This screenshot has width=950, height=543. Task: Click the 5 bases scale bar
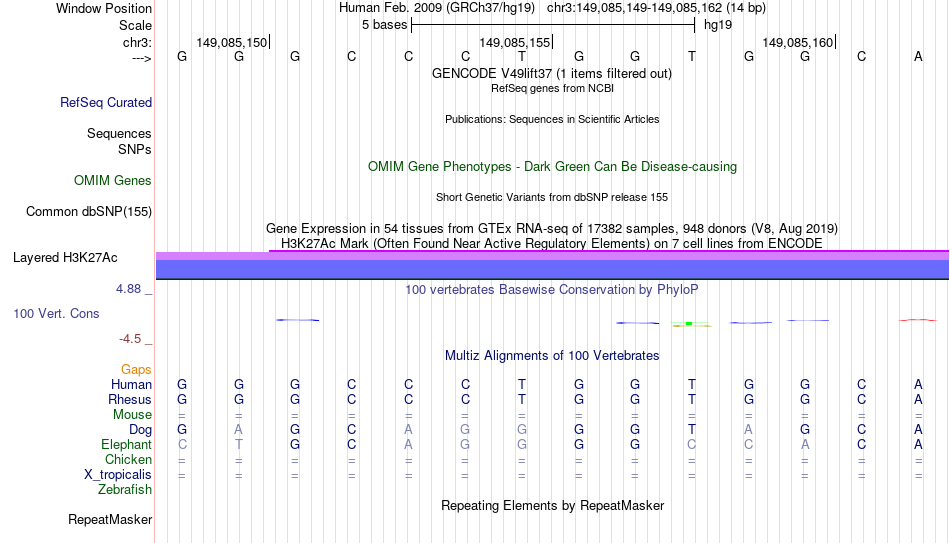click(553, 25)
